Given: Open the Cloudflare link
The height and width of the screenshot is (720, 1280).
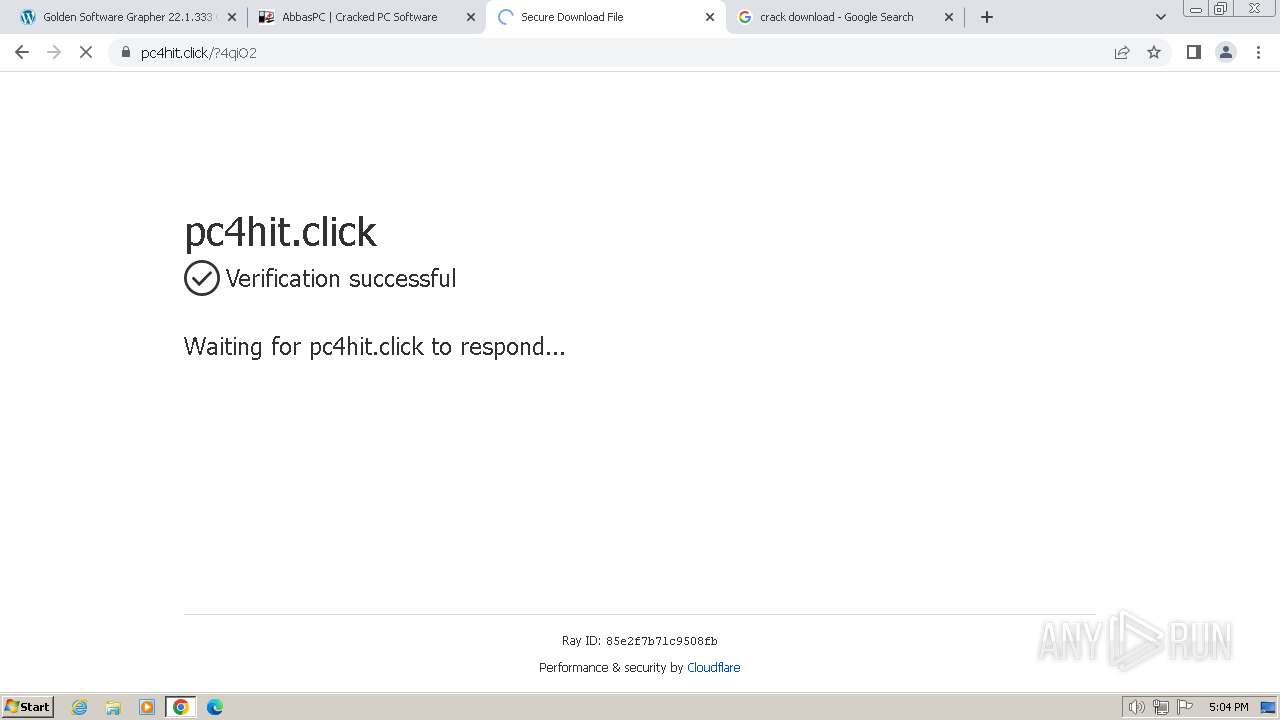Looking at the screenshot, I should (x=713, y=667).
